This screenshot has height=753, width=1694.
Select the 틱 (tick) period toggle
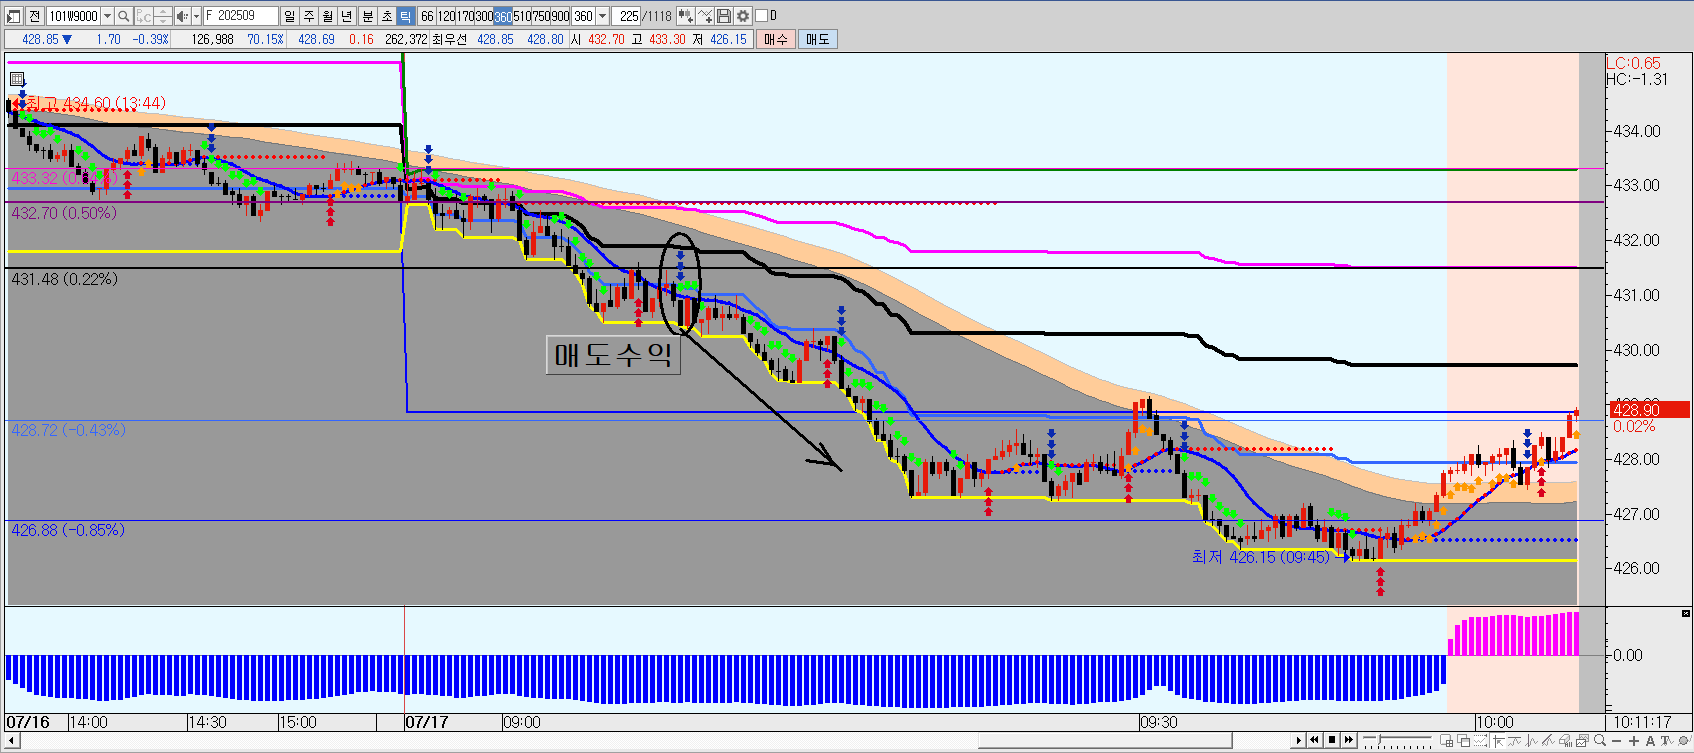click(x=405, y=16)
